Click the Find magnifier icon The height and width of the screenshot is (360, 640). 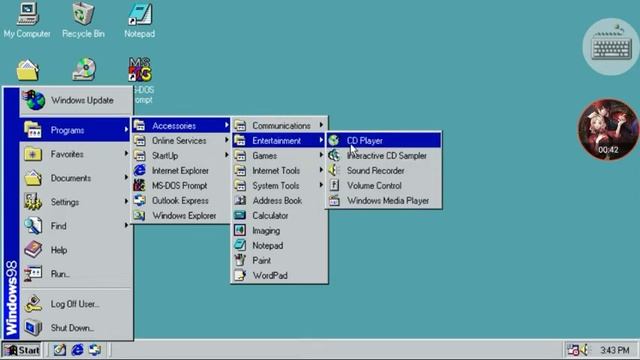pyautogui.click(x=33, y=226)
